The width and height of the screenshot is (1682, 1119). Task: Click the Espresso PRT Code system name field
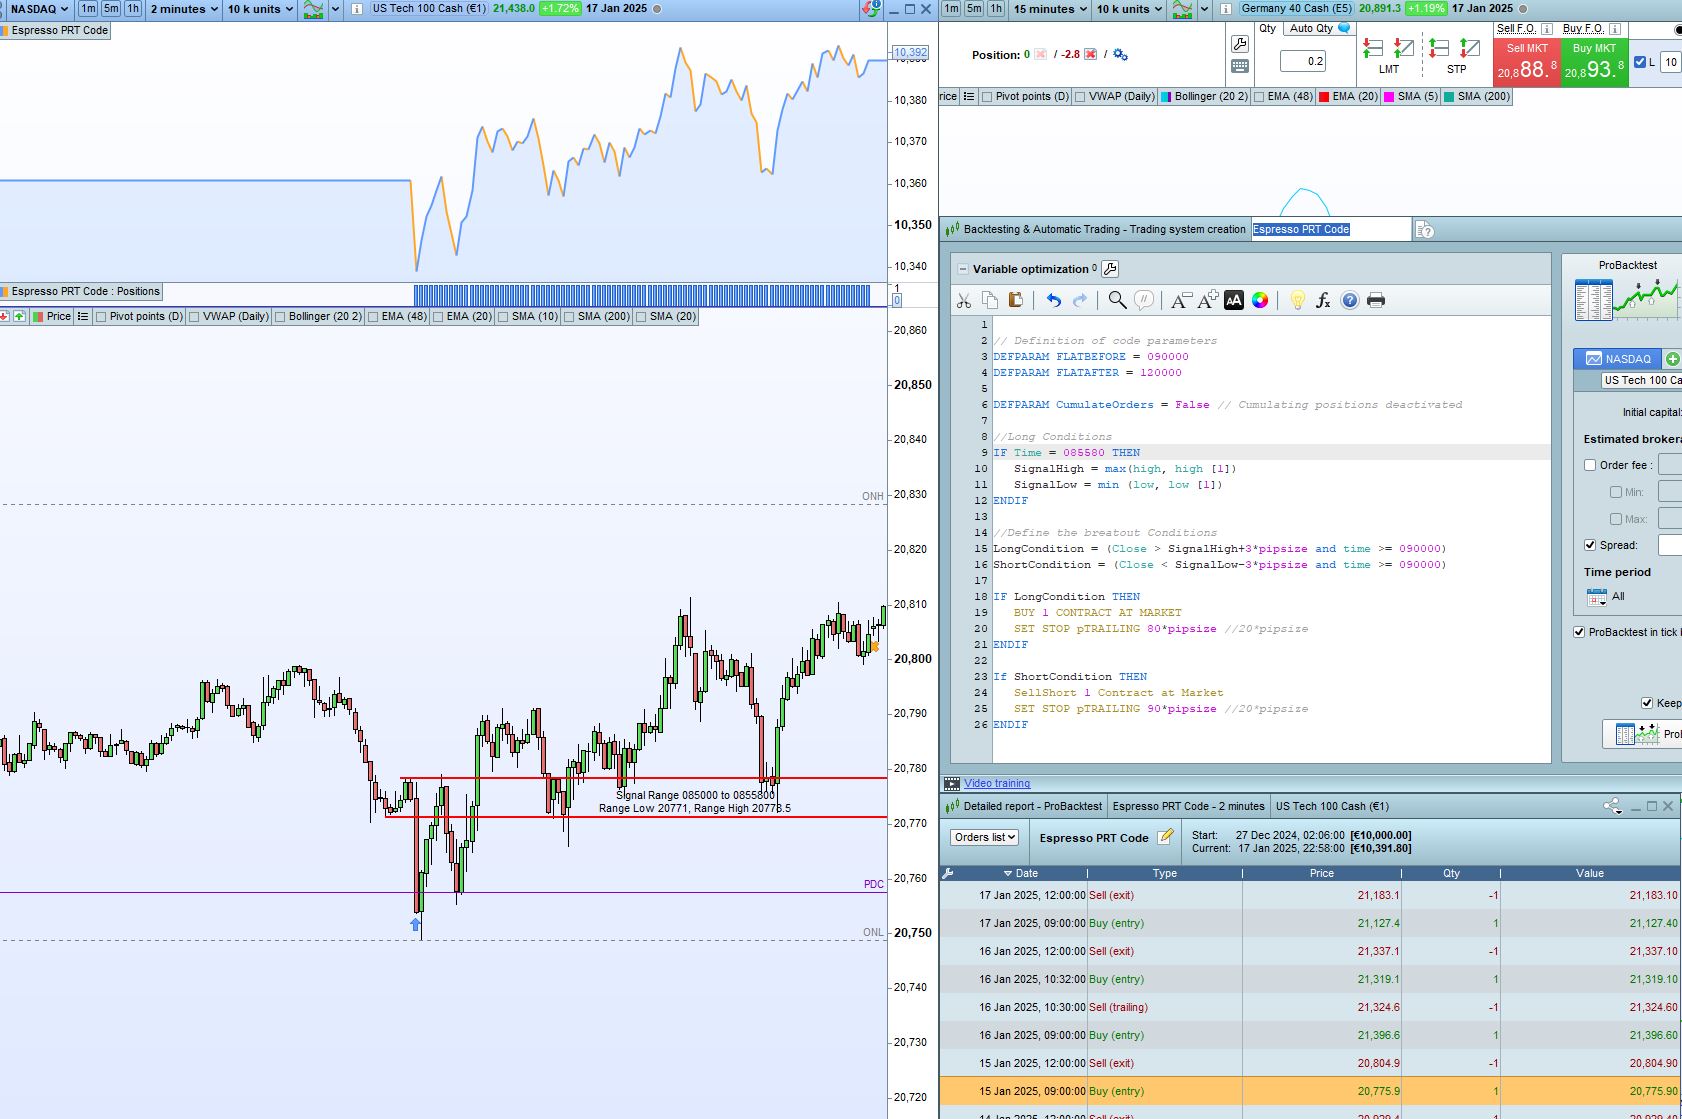[x=1330, y=230]
